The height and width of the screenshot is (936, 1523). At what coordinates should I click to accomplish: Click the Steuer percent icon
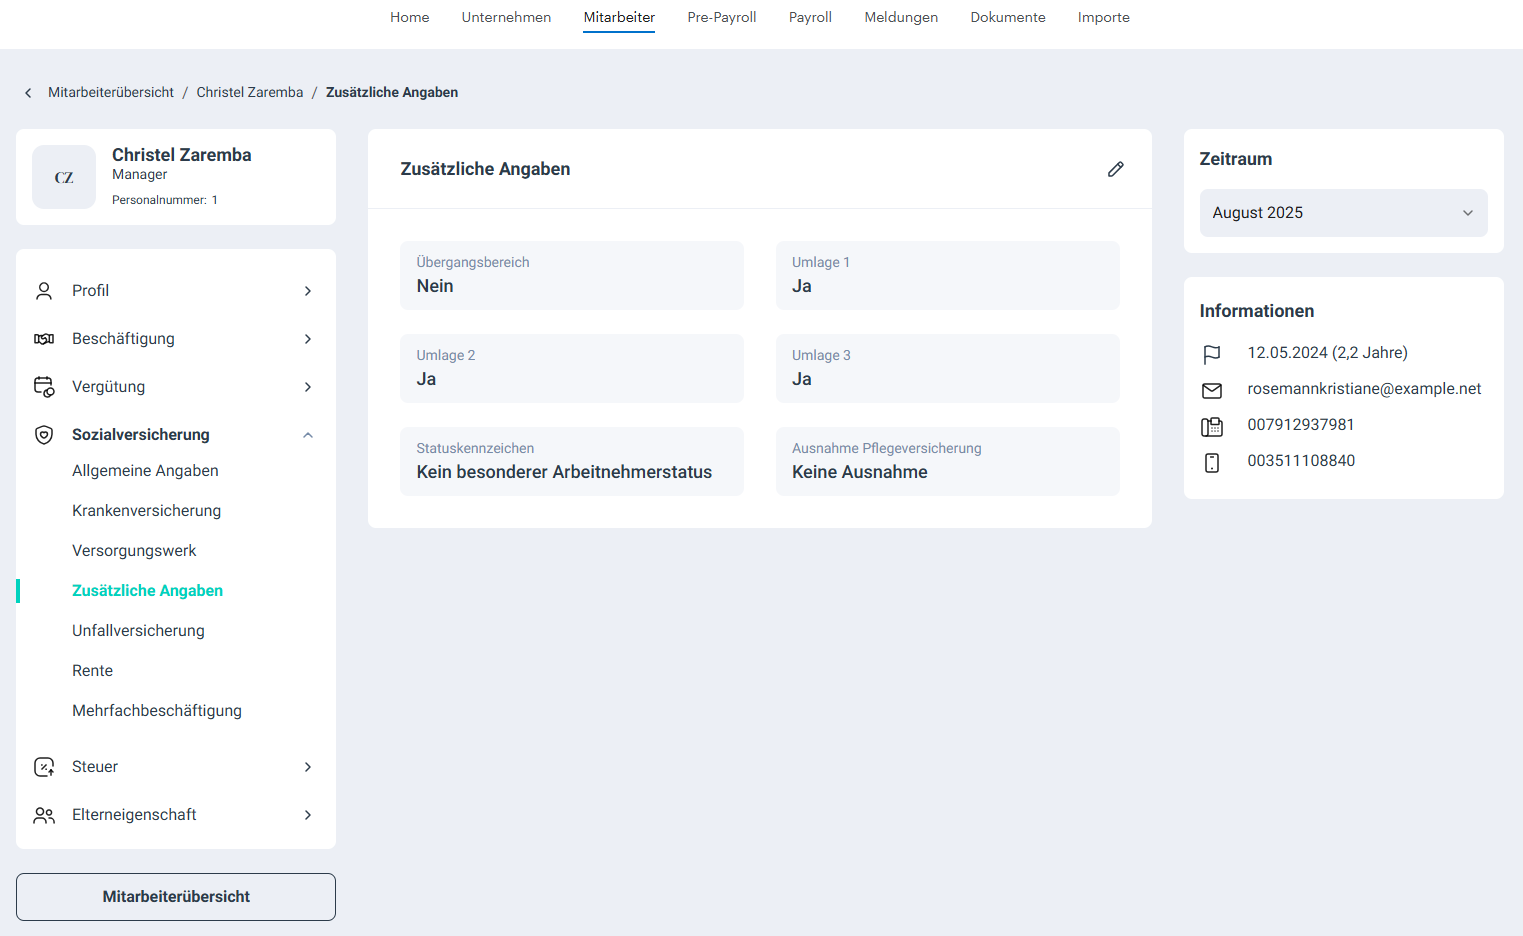tap(44, 767)
